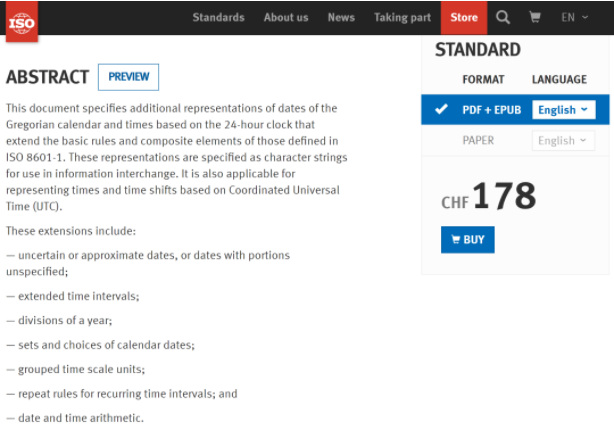Open English dropdown in the PAPER row

click(x=562, y=140)
